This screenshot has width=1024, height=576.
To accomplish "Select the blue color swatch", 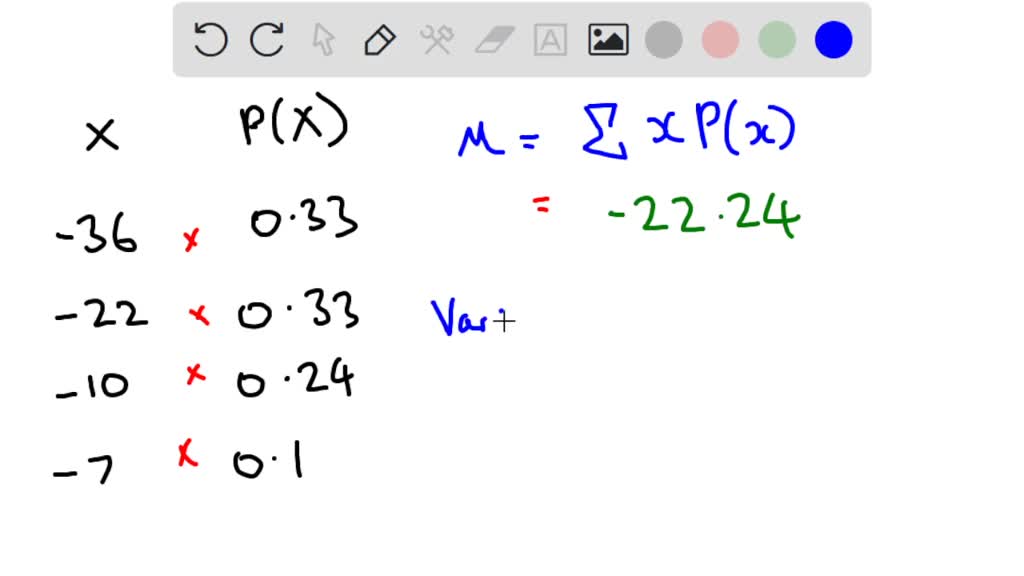I will pos(833,39).
